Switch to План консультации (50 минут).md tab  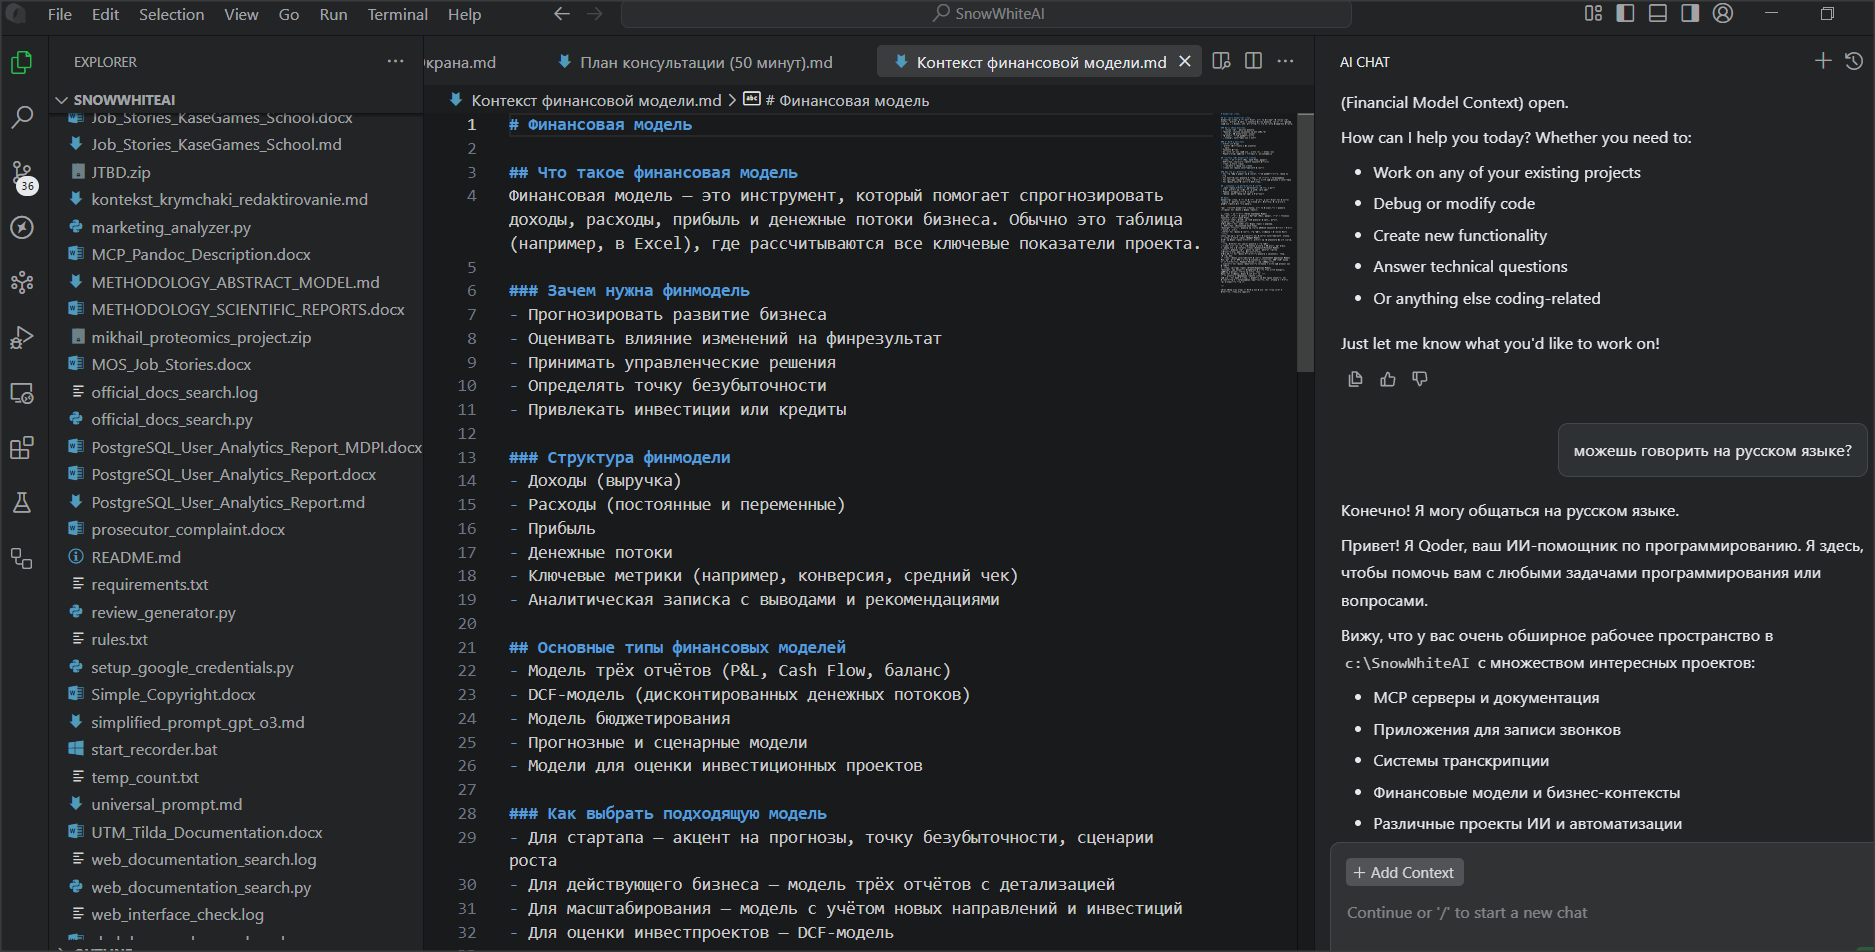point(705,62)
